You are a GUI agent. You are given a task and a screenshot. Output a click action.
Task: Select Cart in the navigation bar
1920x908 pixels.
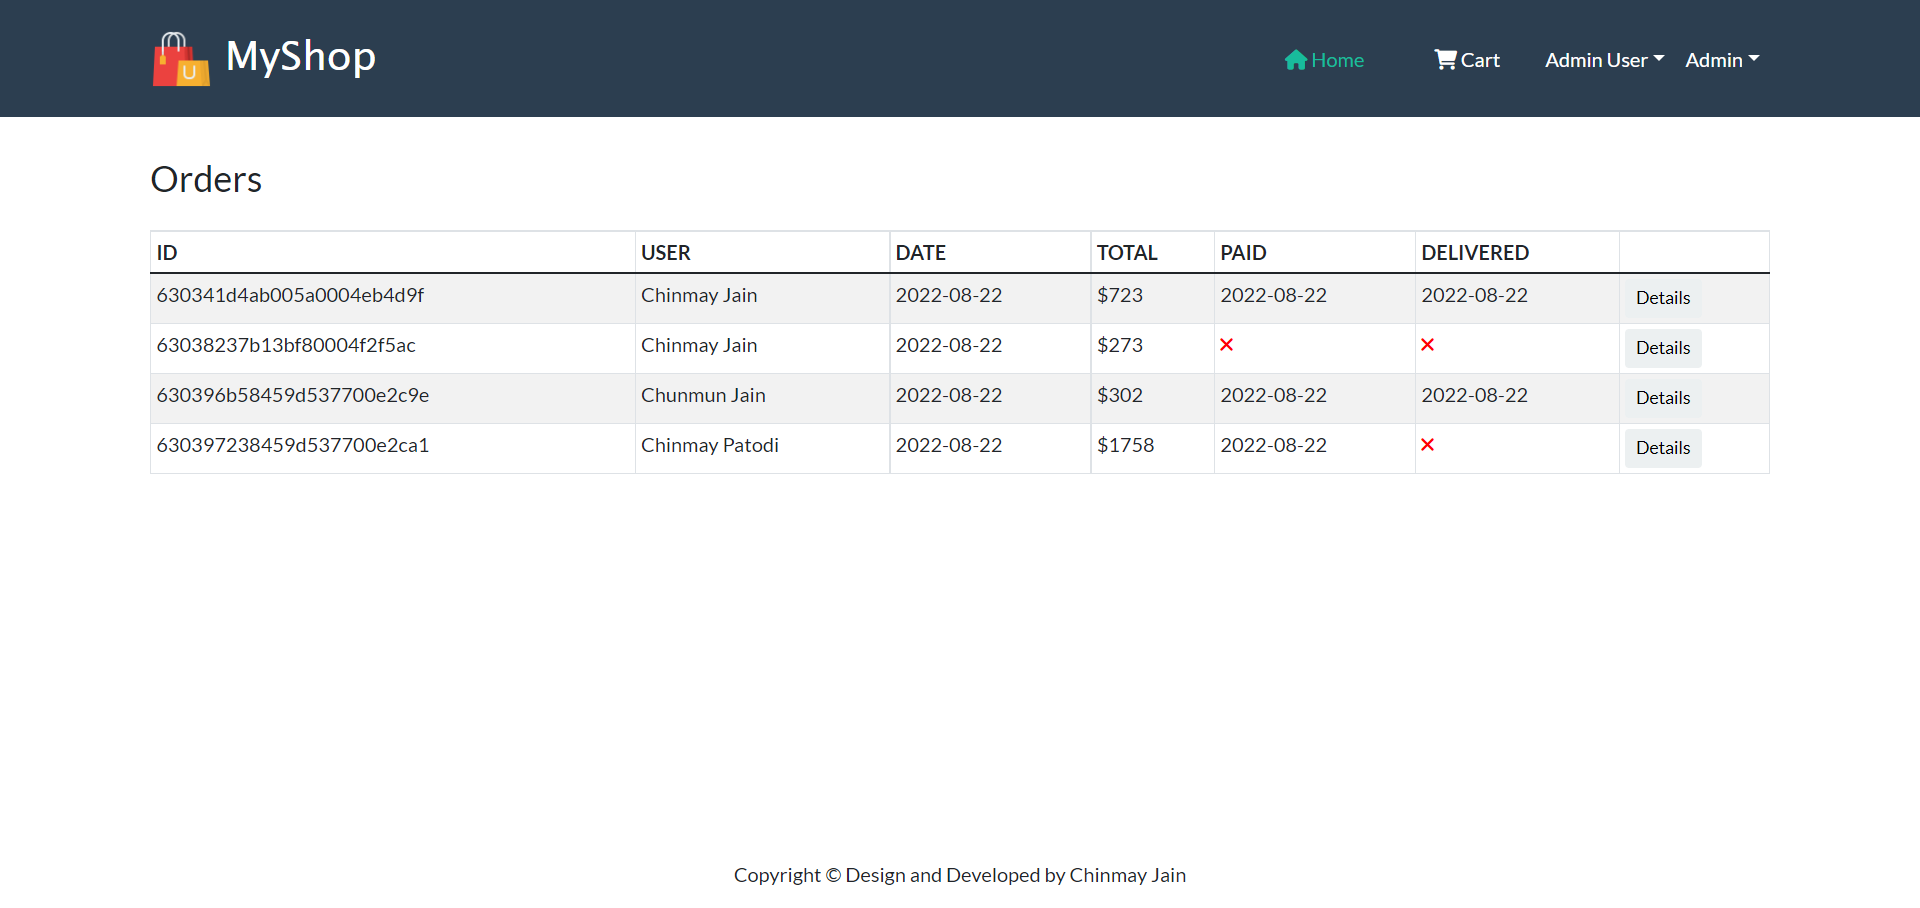[x=1478, y=60]
